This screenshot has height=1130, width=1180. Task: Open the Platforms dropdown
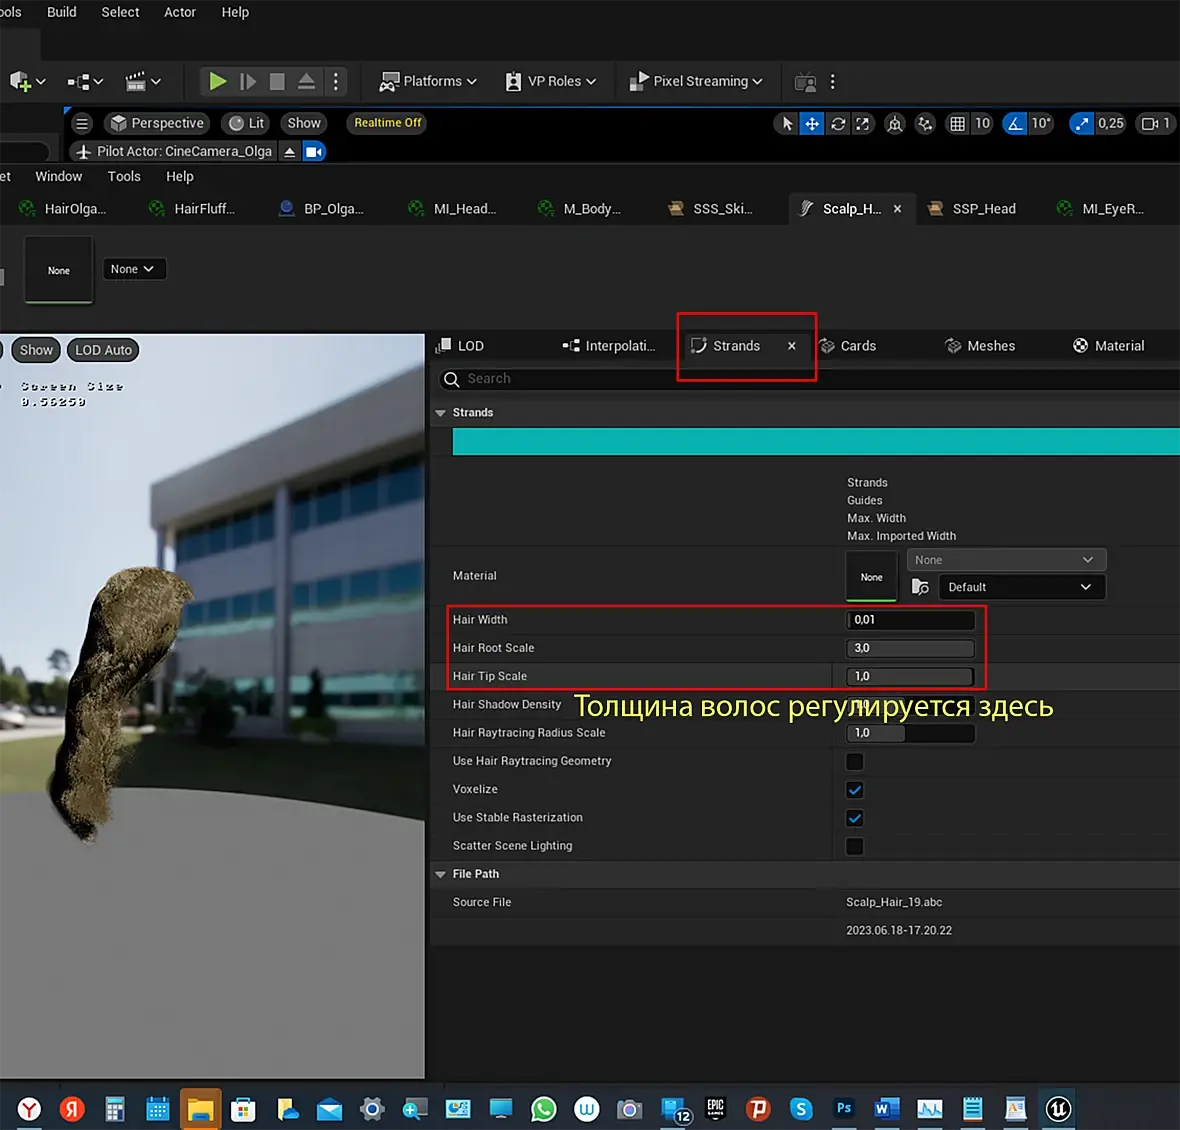(x=429, y=81)
